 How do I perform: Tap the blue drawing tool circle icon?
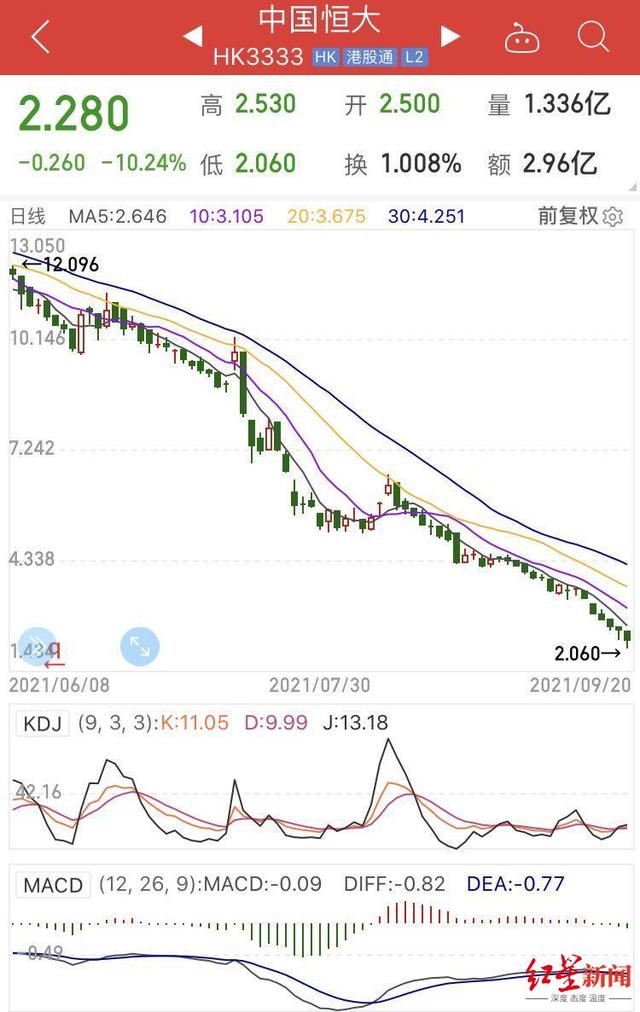(x=37, y=646)
